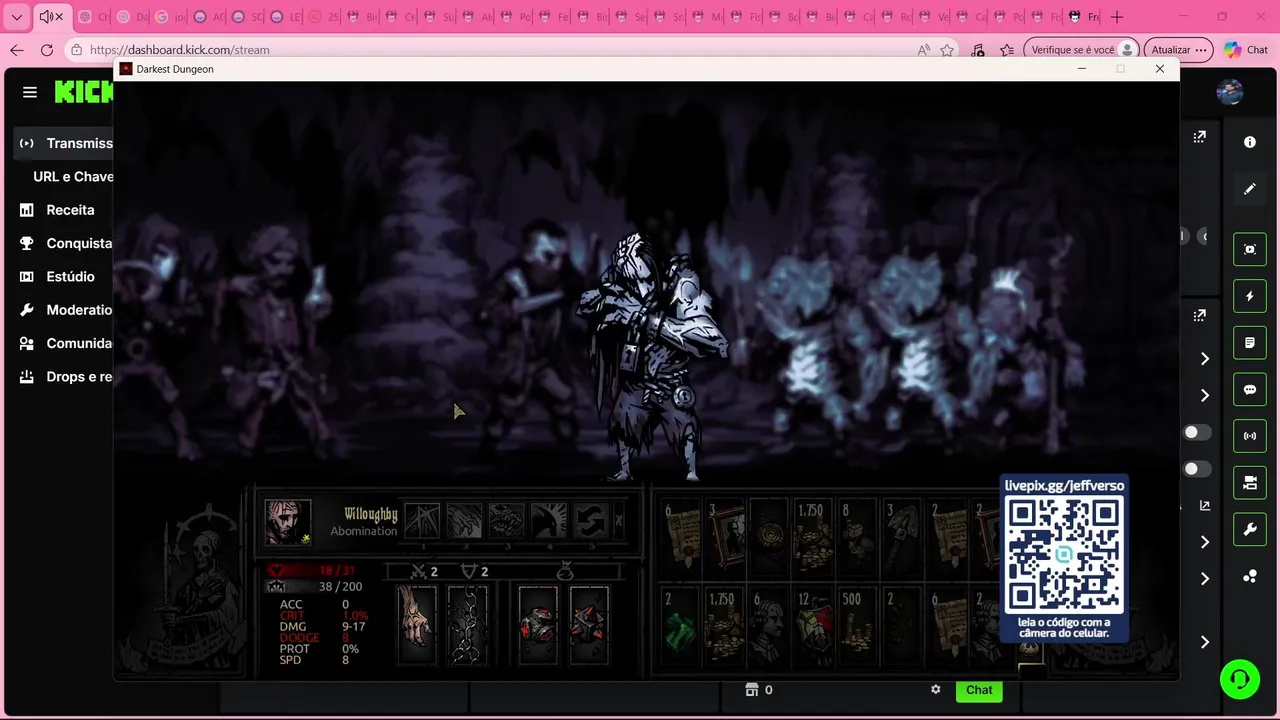
Task: Click the shop icon with count 0
Action: [752, 690]
